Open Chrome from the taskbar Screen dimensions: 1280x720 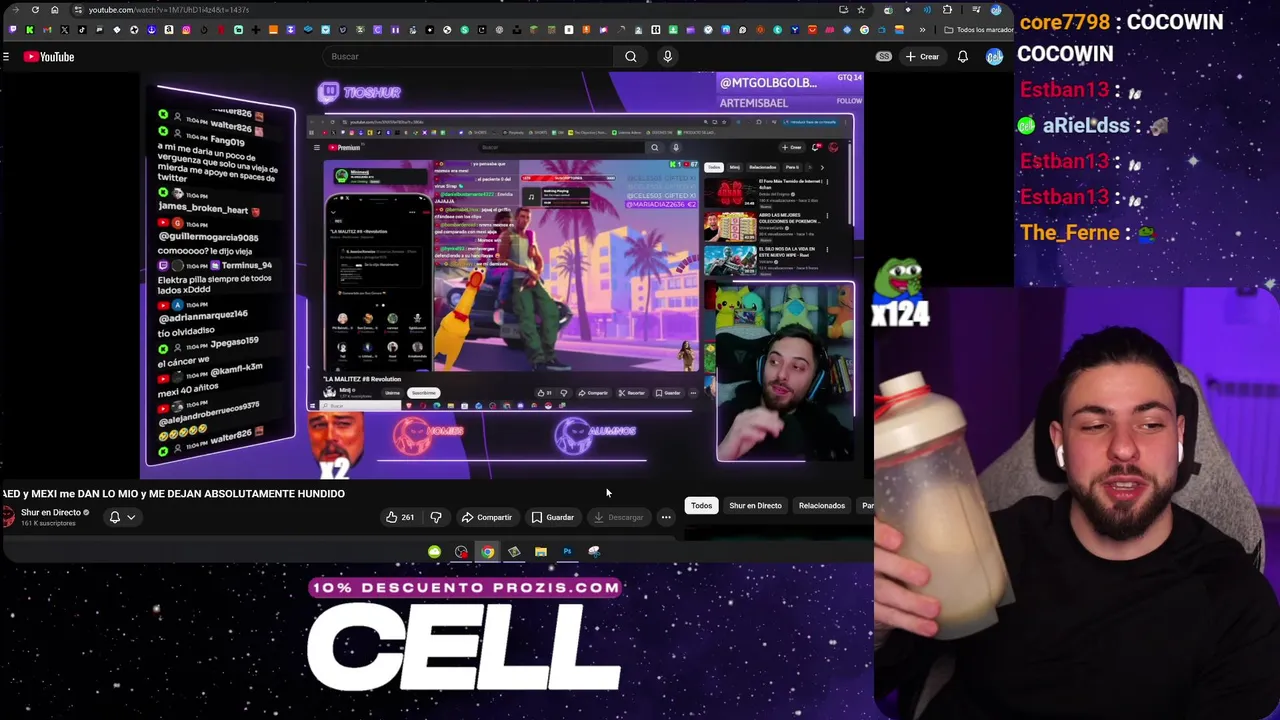coord(487,552)
